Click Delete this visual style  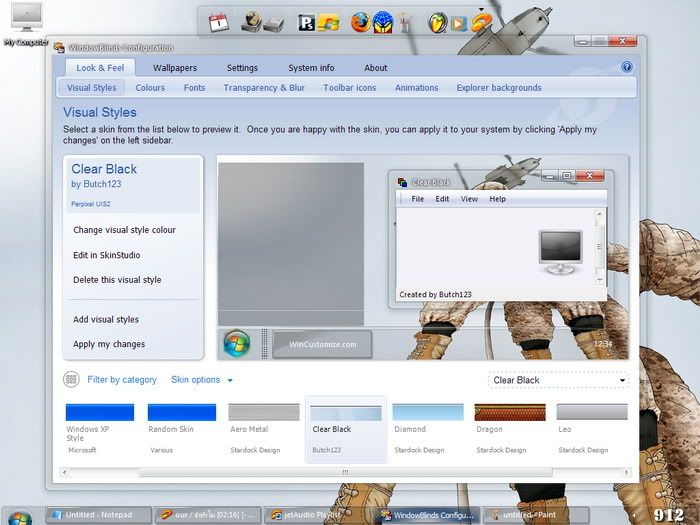coord(117,280)
